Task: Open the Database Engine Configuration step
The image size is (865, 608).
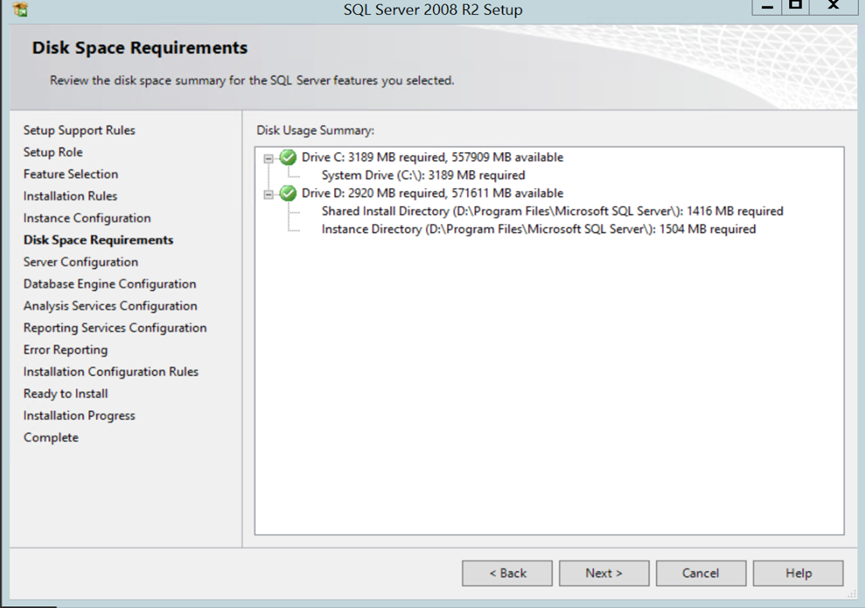Action: [x=110, y=284]
